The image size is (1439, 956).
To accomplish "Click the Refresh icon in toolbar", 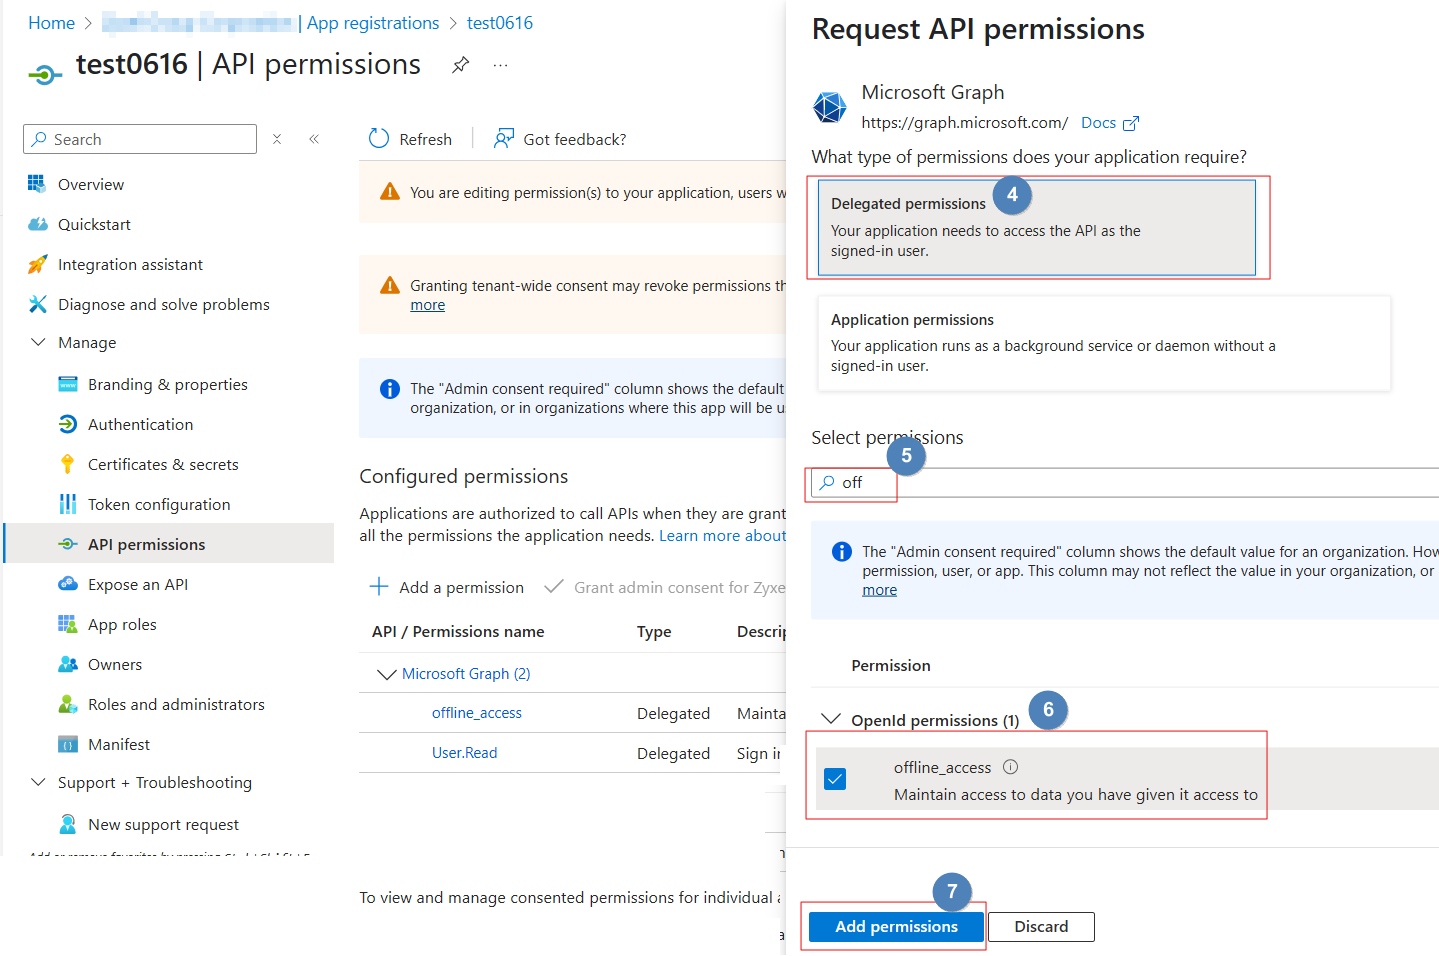I will (379, 139).
